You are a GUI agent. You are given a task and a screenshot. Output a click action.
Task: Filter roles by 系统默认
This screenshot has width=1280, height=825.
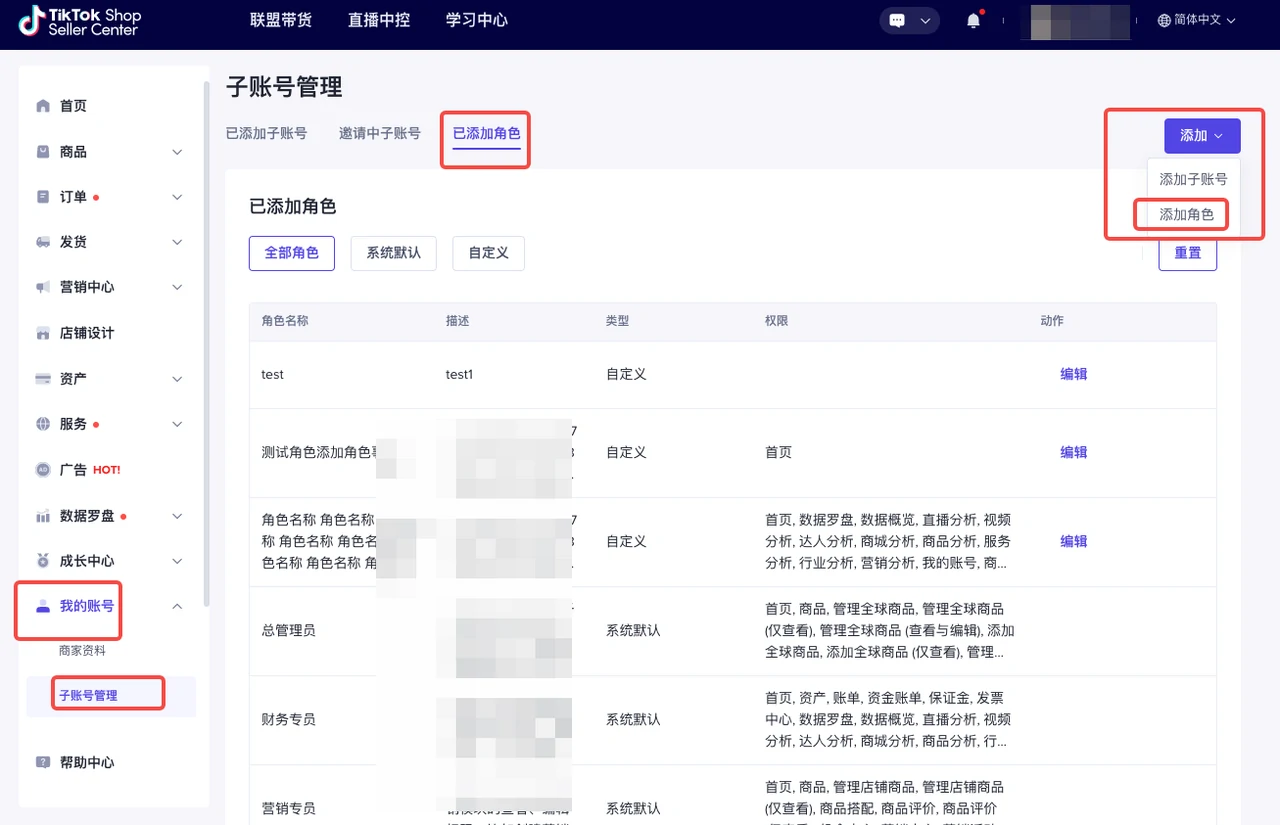(x=393, y=253)
